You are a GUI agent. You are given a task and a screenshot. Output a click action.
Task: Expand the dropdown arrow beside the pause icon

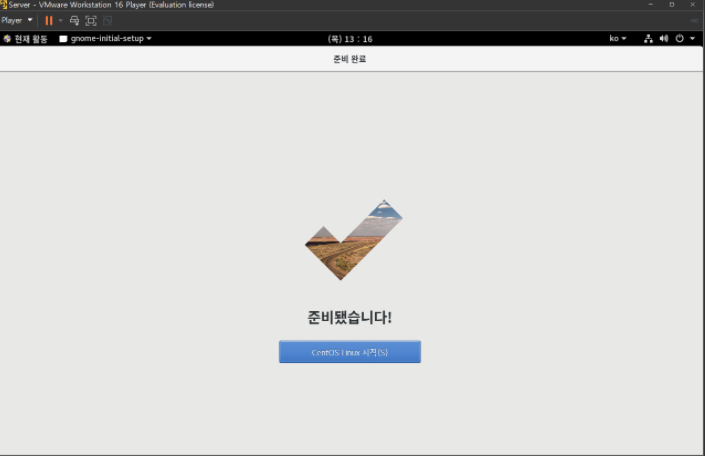tap(61, 21)
